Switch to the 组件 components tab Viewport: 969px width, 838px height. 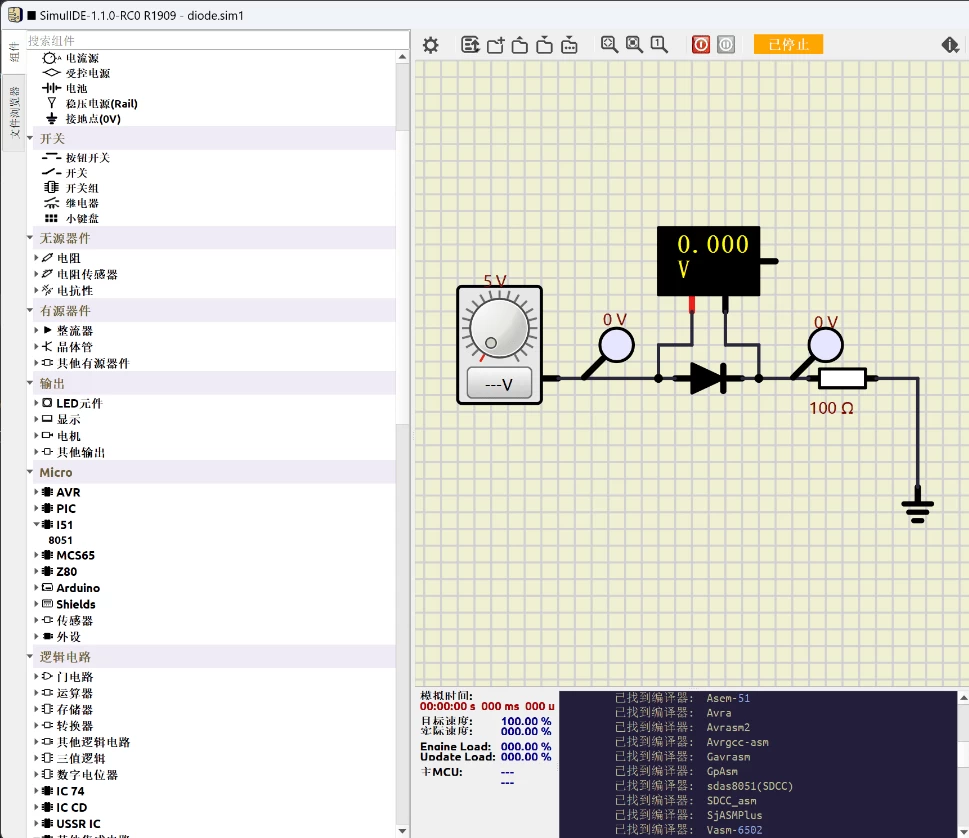[x=15, y=53]
